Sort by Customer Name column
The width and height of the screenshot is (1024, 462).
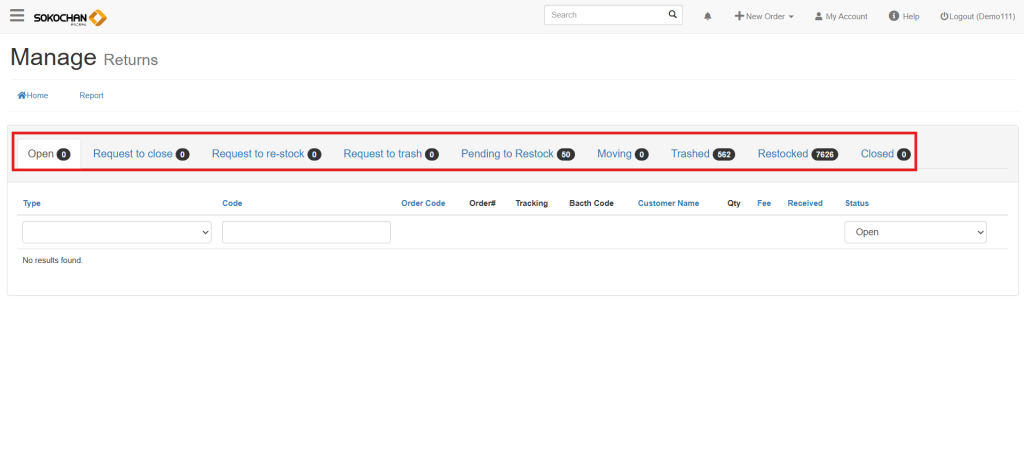[x=668, y=203]
